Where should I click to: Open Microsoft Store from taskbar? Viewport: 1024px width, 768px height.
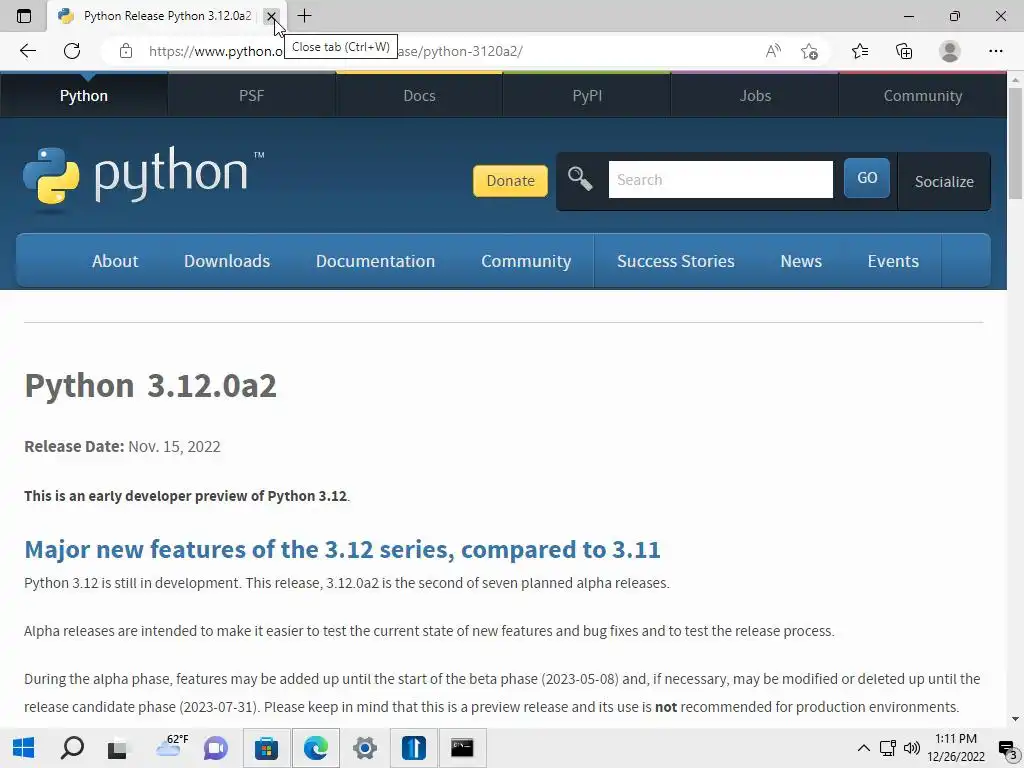click(266, 748)
